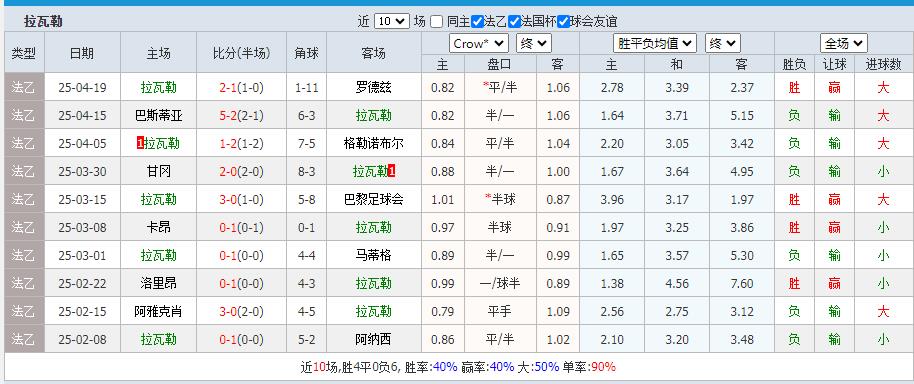Screen dimensions: 914x384
Task: Click the 大 50% summary value
Action: tap(547, 367)
